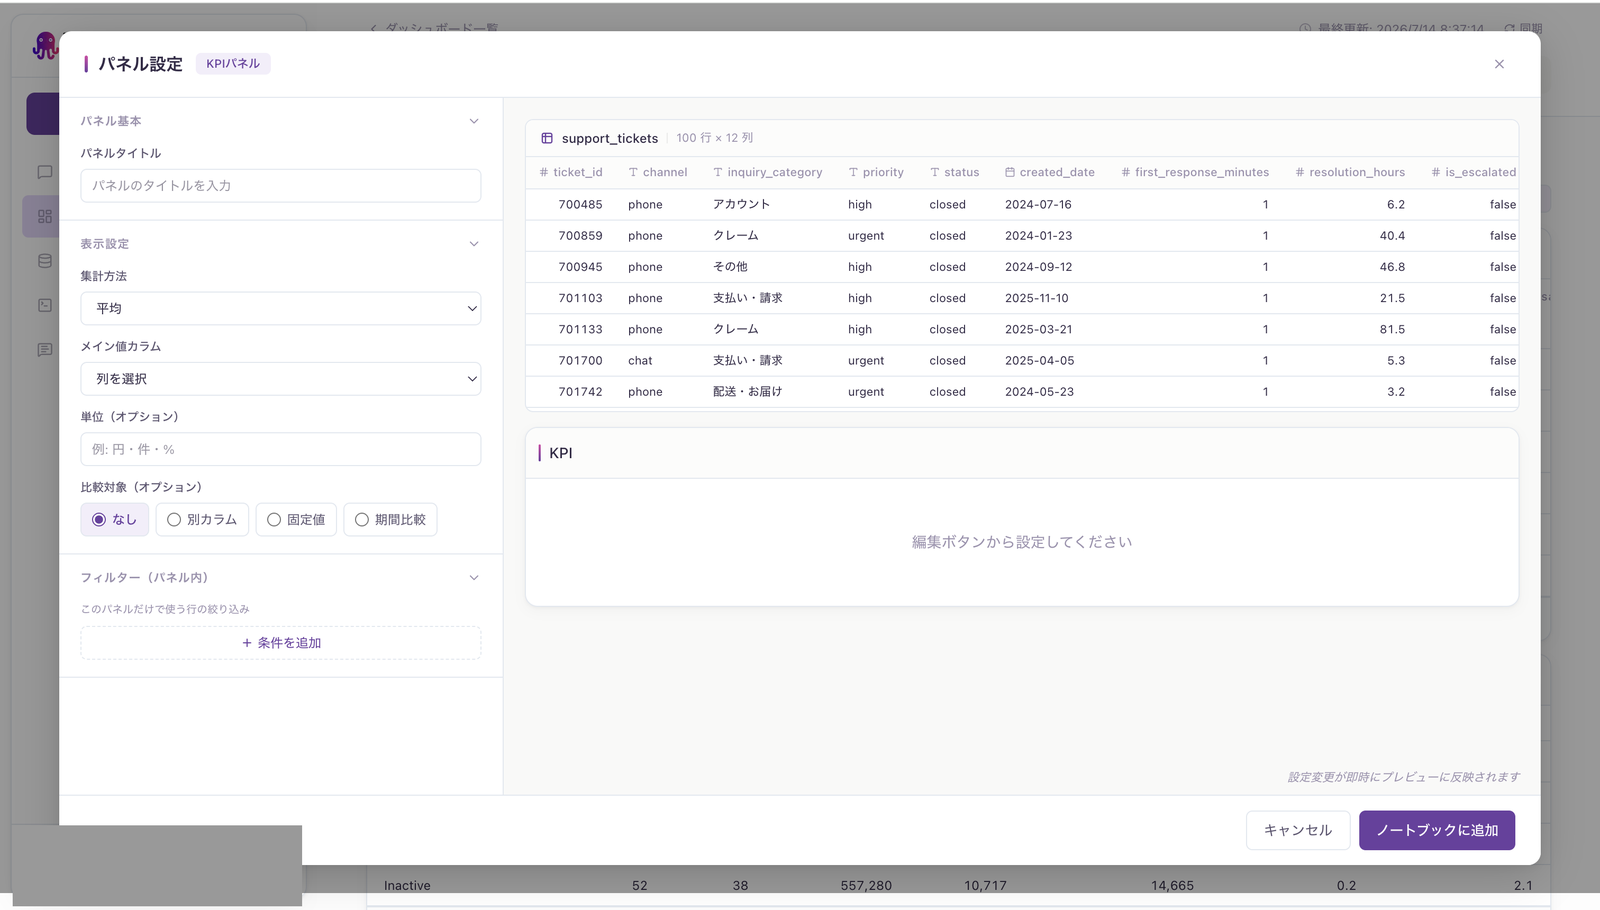Screen dimensions: 1600x910
Task: Click the first_response_minutes column header
Action: 1195,172
